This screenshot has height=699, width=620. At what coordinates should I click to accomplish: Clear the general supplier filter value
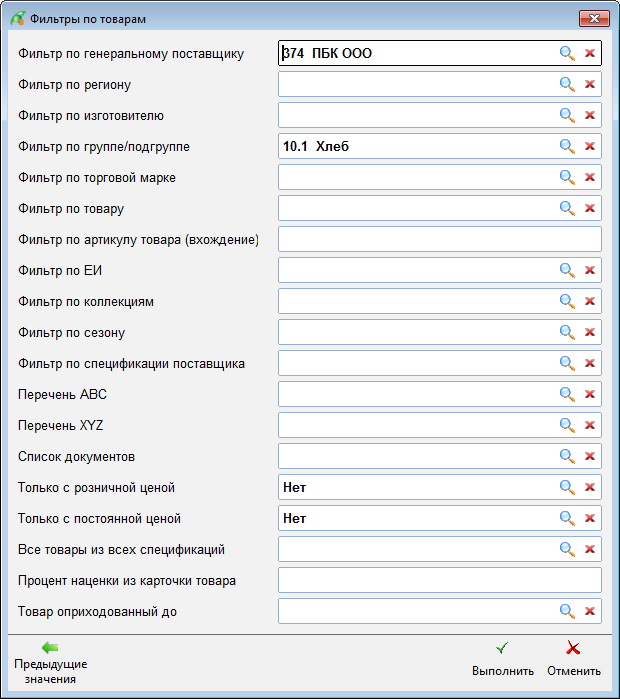[589, 53]
